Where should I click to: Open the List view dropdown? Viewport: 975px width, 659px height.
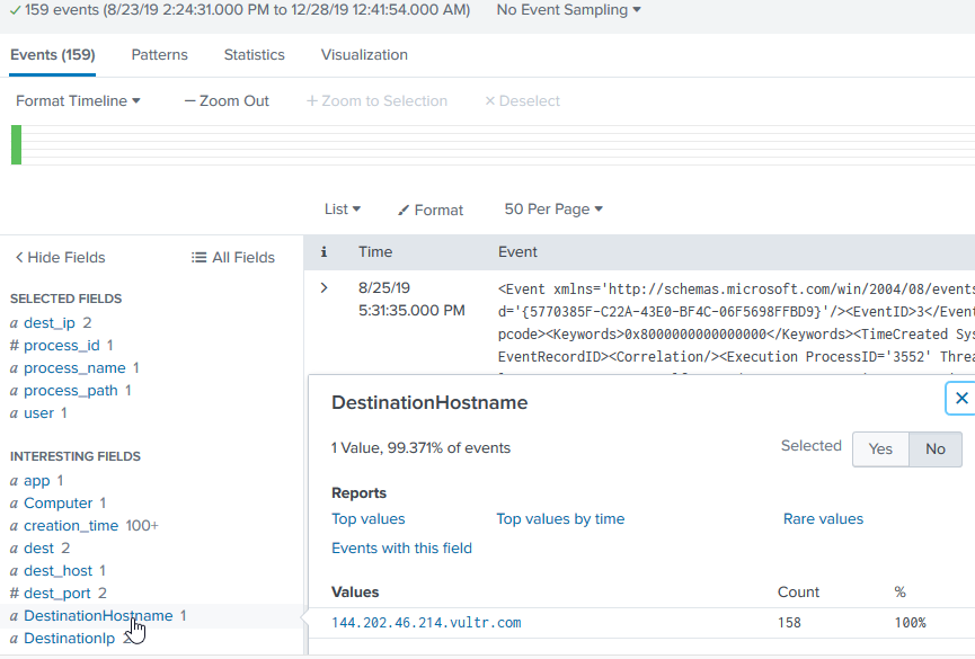tap(342, 209)
